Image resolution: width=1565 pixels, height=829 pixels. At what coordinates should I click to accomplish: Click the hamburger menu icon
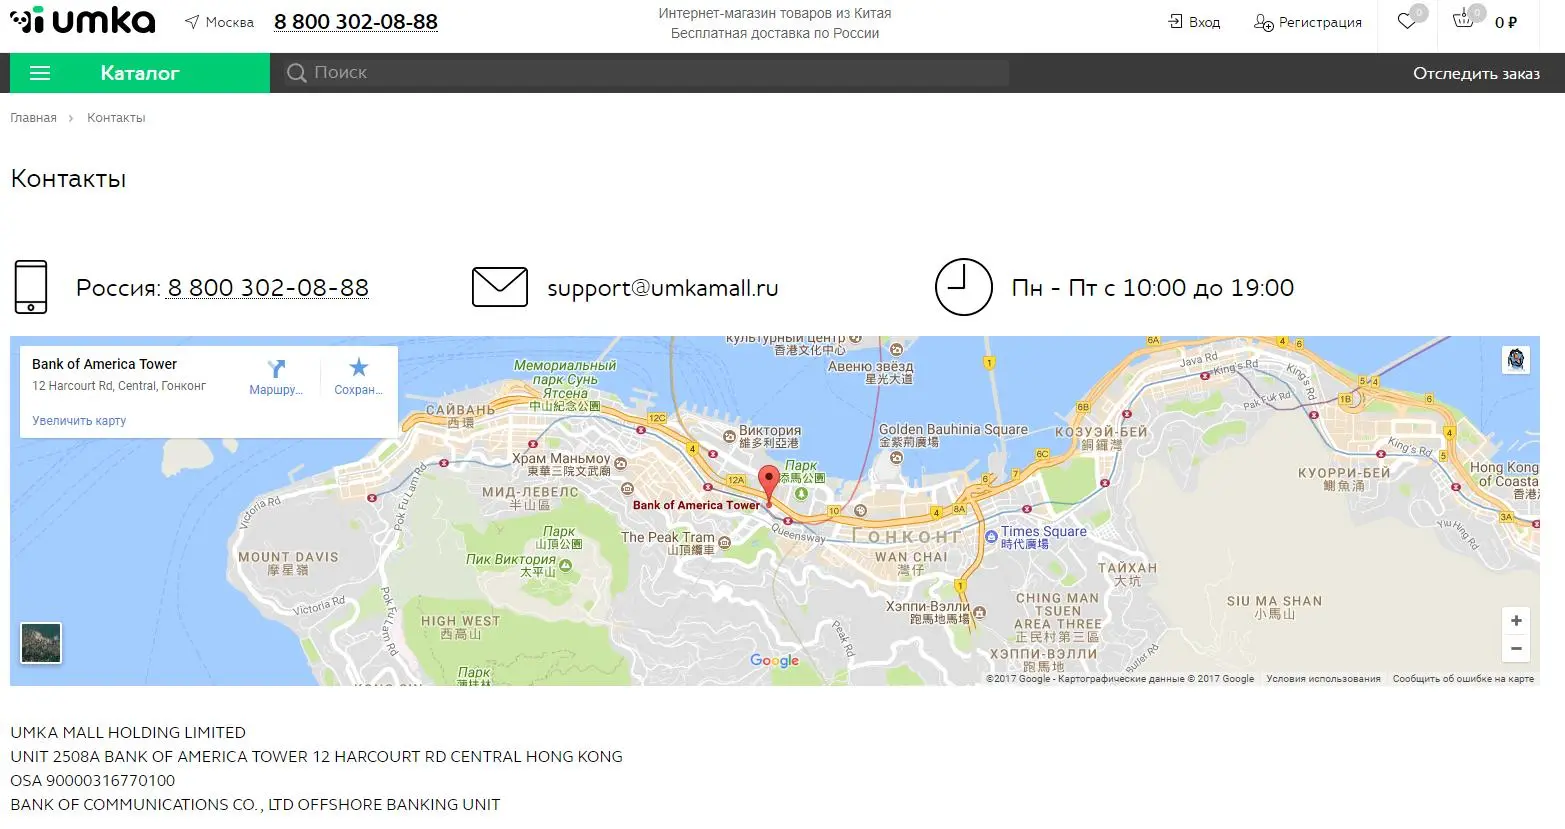[40, 73]
